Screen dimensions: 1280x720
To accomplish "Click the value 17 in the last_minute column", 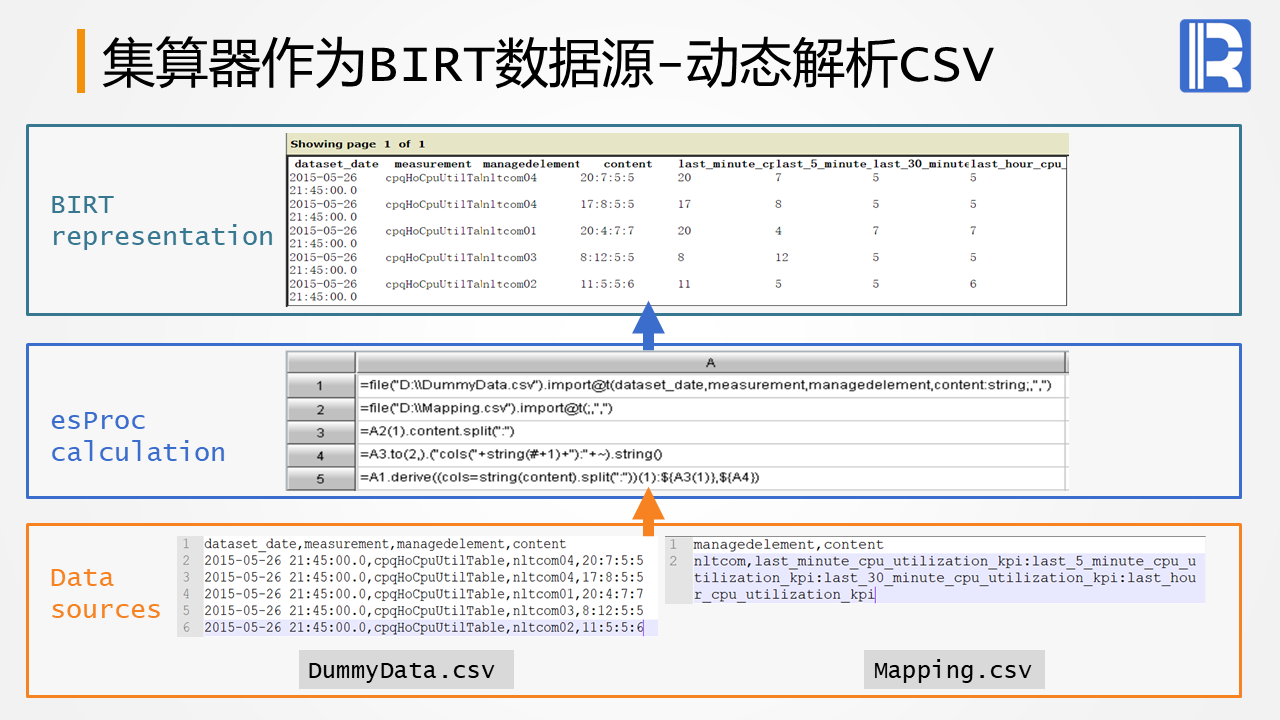I will coord(684,204).
